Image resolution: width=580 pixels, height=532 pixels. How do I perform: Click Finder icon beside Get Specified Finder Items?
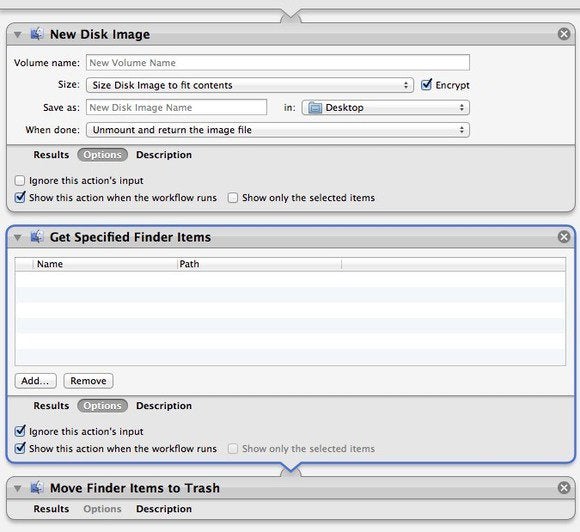(37, 236)
